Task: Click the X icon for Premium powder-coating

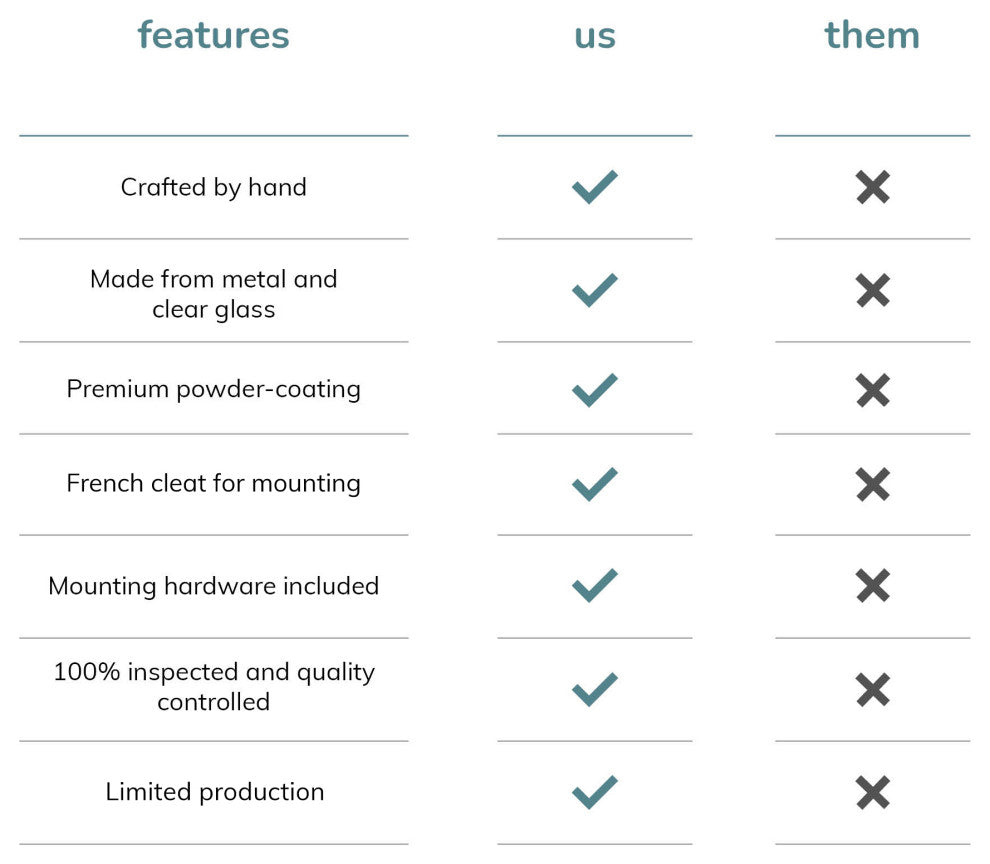Action: click(872, 390)
